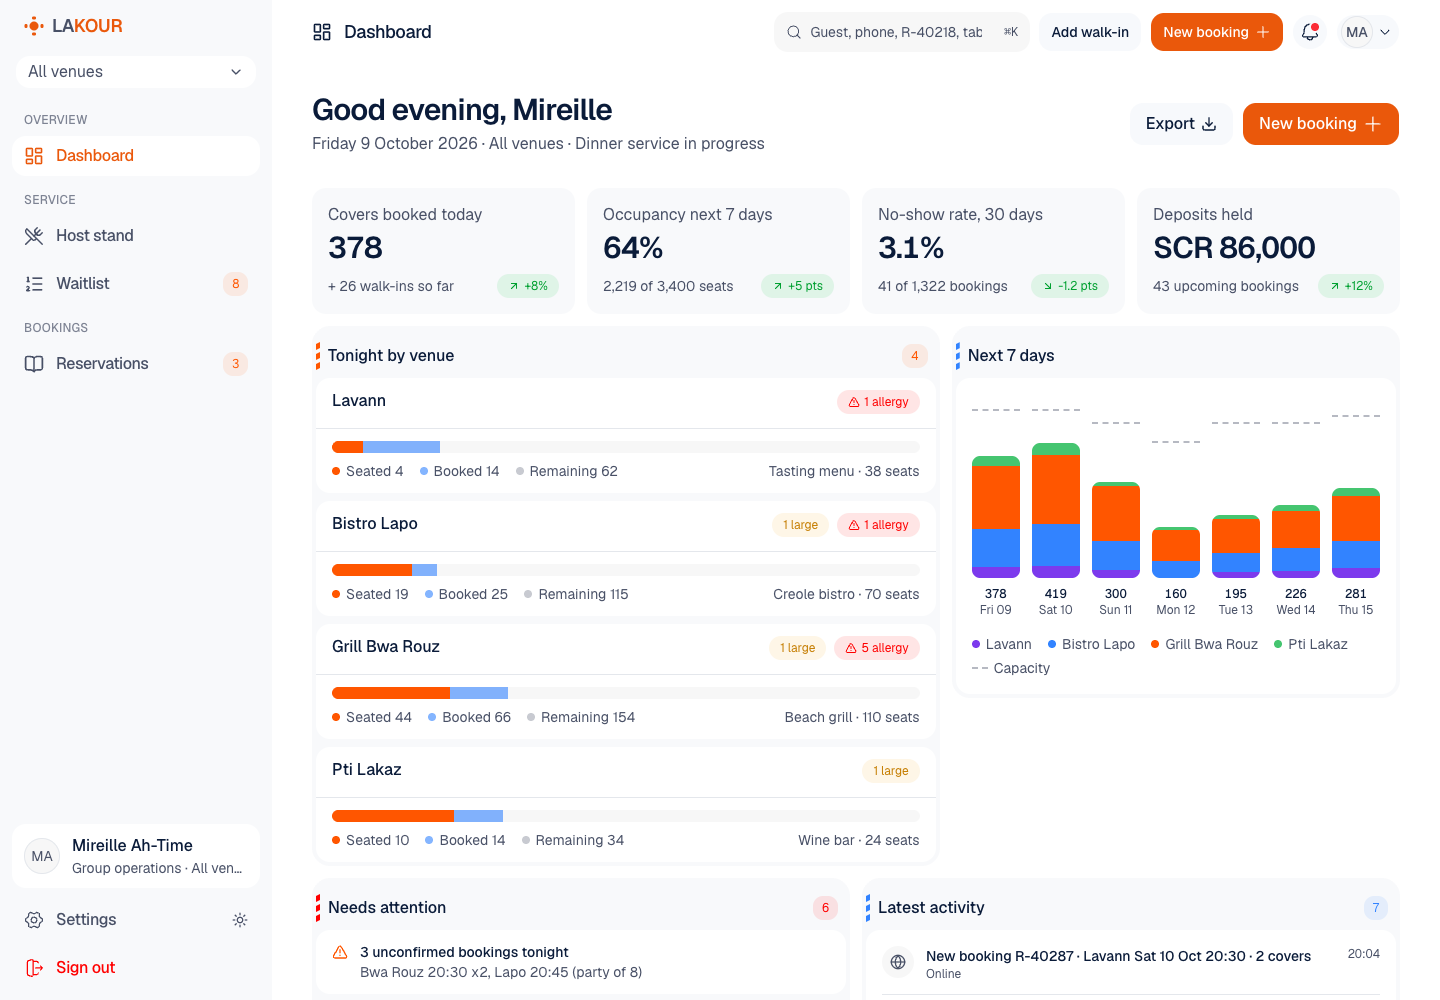This screenshot has height=1000, width=1440.
Task: Click the Settings gear icon
Action: tap(34, 920)
